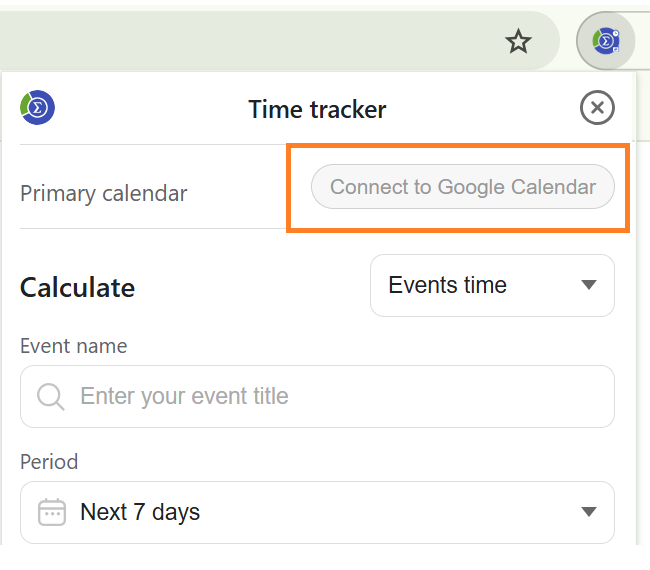Click the Time tracker title text
Viewport: 650px width, 570px height.
click(x=317, y=108)
